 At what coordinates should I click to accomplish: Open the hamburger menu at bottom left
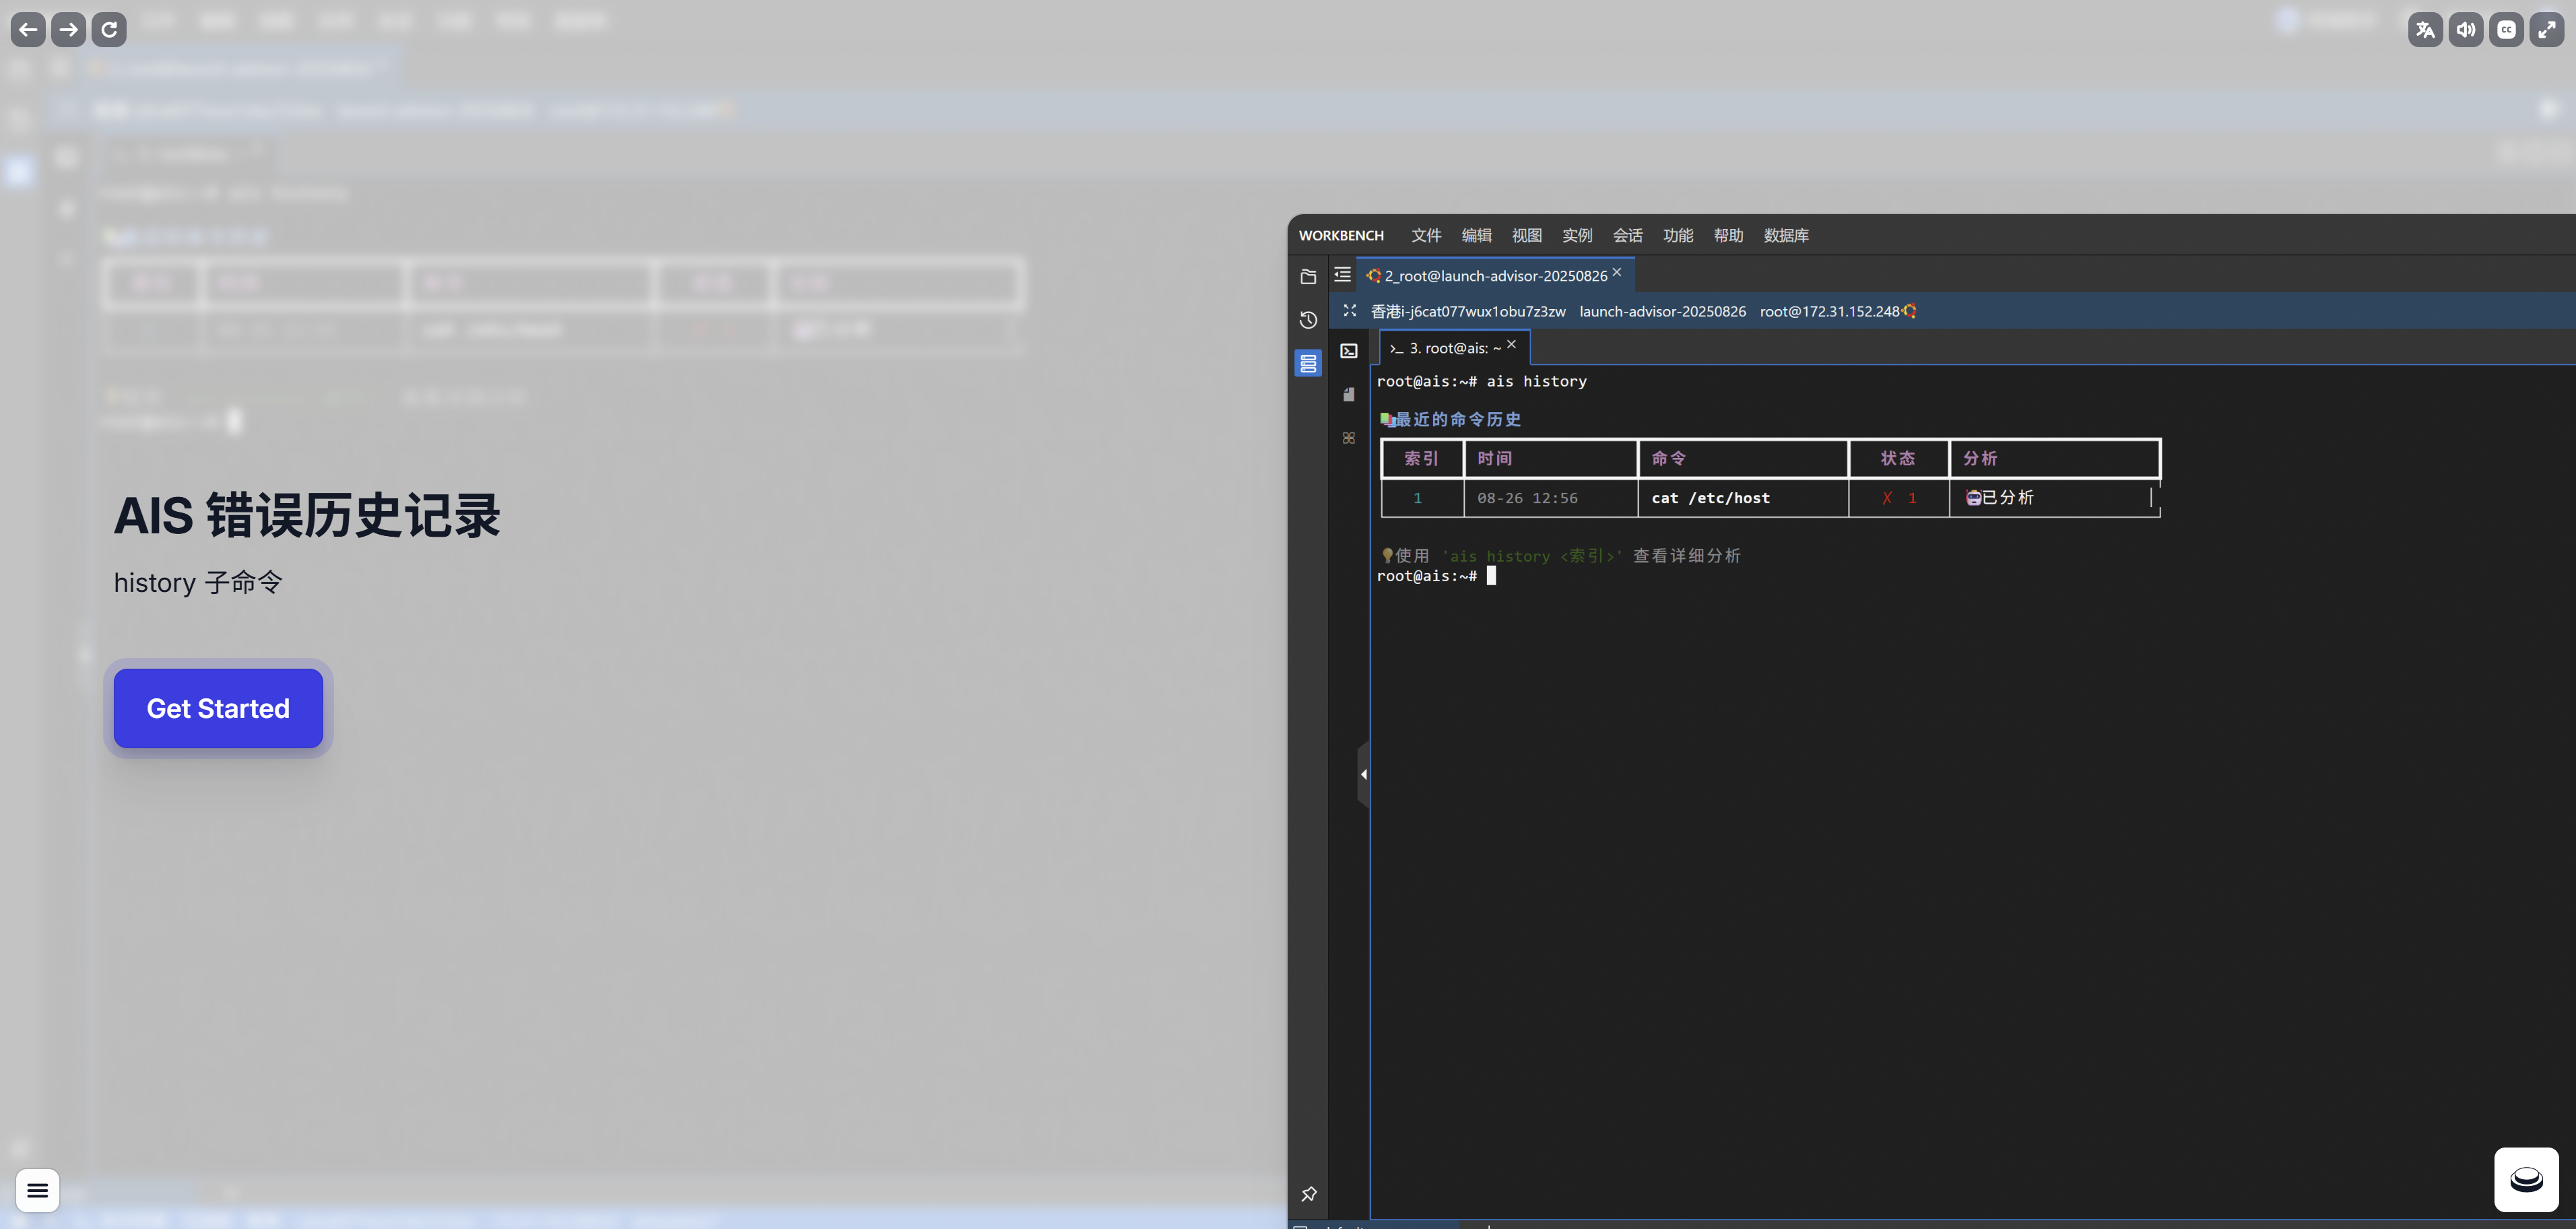click(x=38, y=1190)
